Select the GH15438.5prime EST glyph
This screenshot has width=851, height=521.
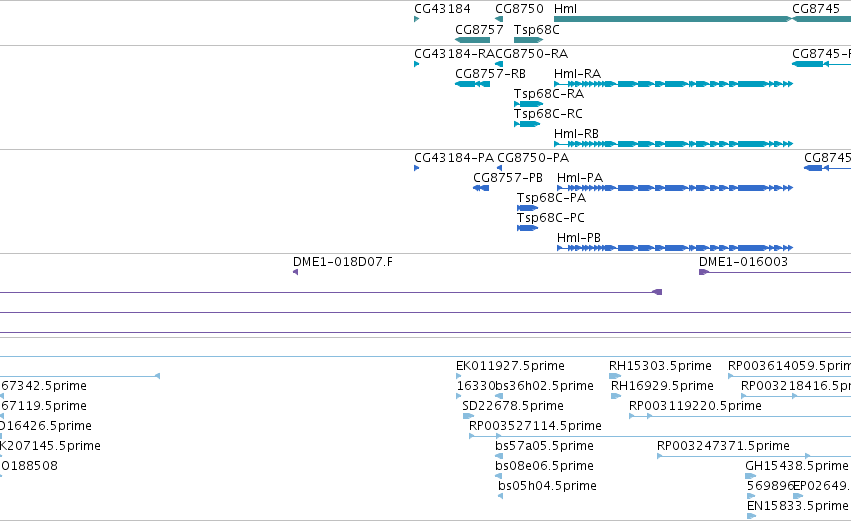(x=751, y=477)
